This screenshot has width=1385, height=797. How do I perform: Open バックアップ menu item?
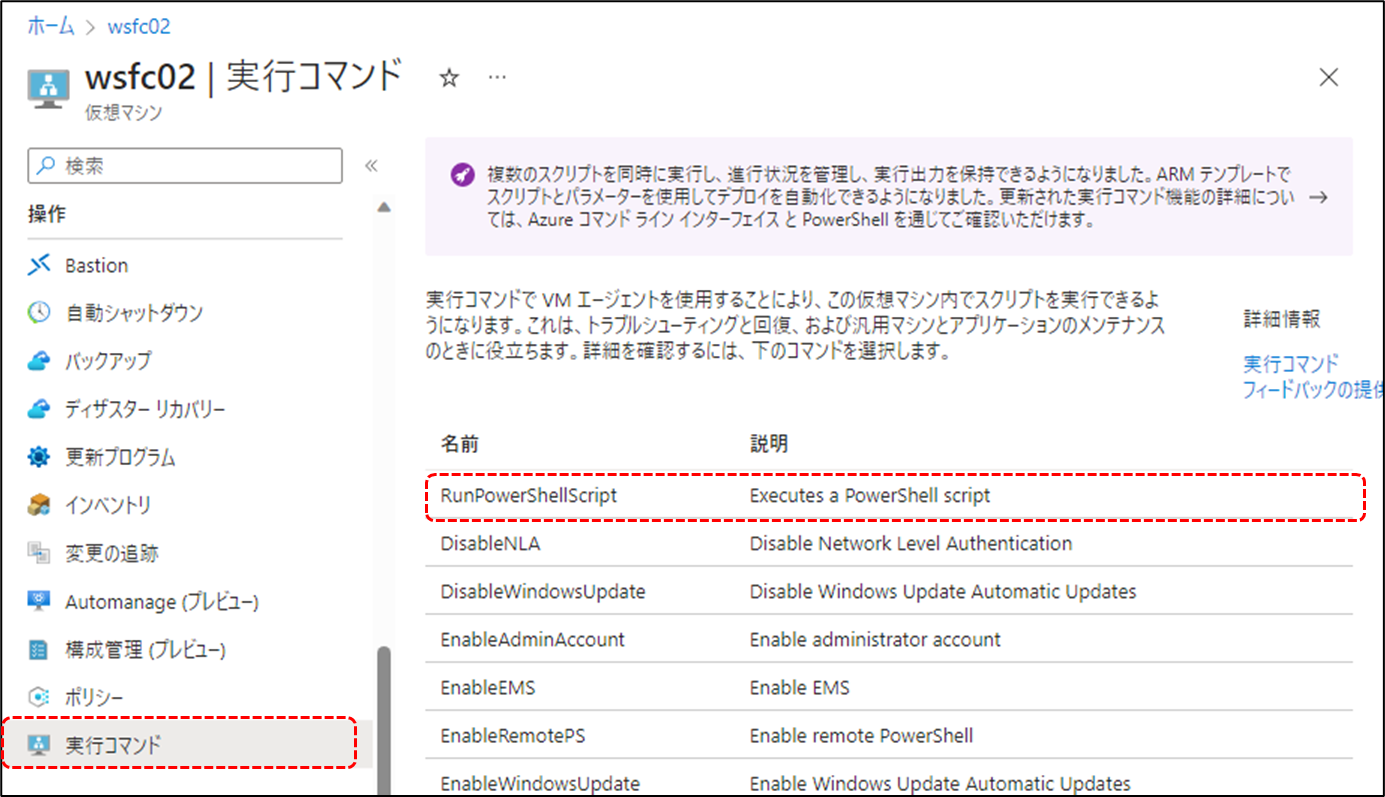pos(108,361)
